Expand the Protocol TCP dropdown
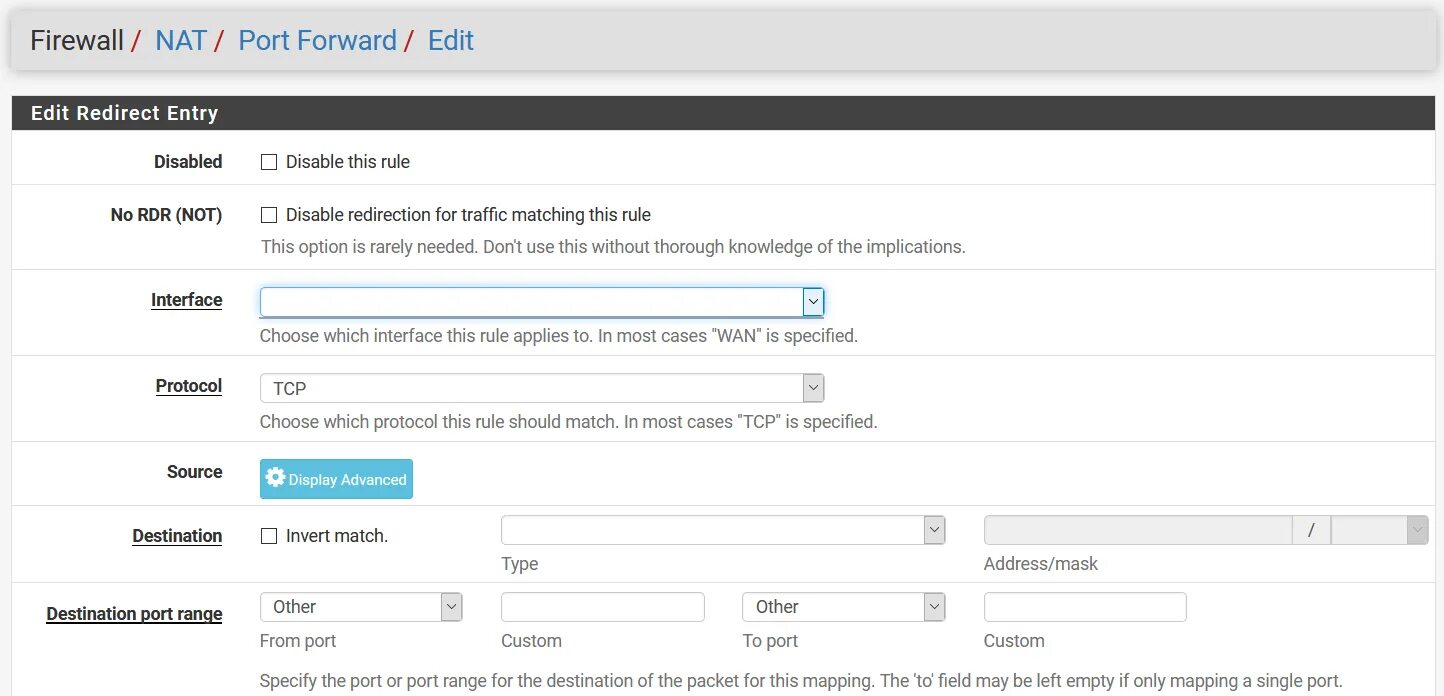Viewport: 1444px width, 696px height. [541, 388]
